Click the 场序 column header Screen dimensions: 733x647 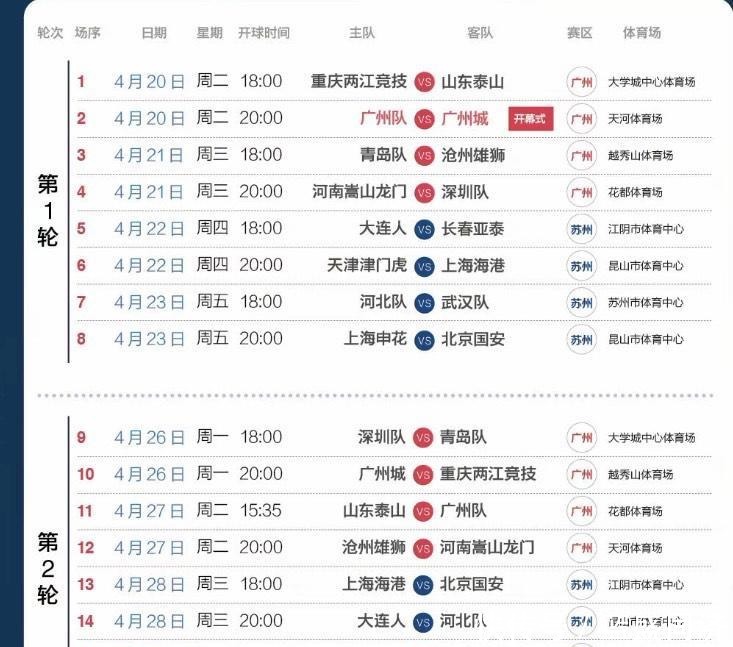coord(88,33)
